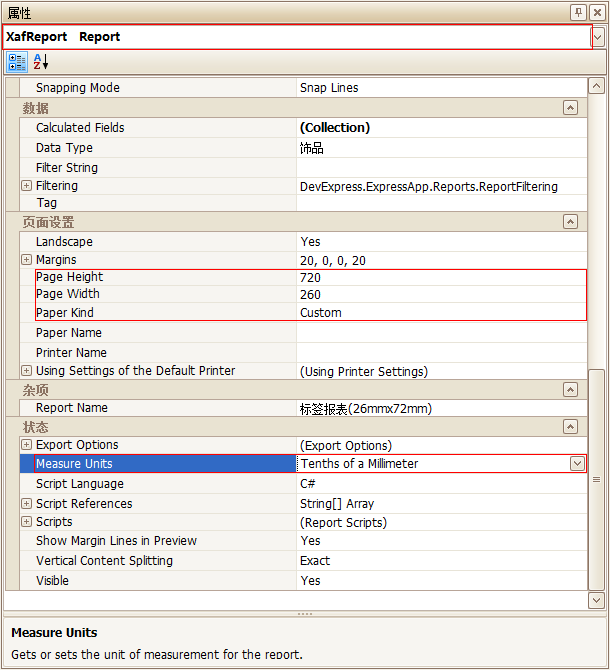The width and height of the screenshot is (610, 670).
Task: Collapse the 页面设置 category
Action: 570,222
